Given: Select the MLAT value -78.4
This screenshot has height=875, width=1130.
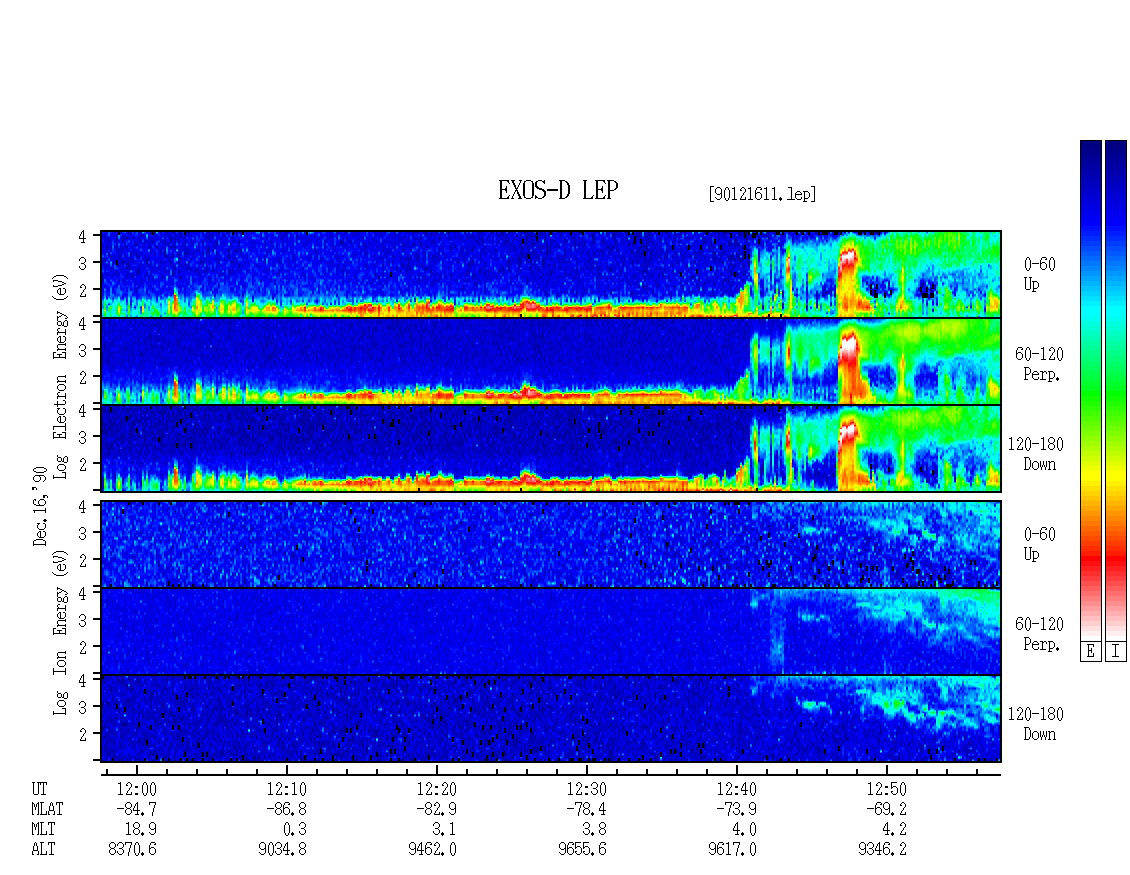Looking at the screenshot, I should [586, 809].
